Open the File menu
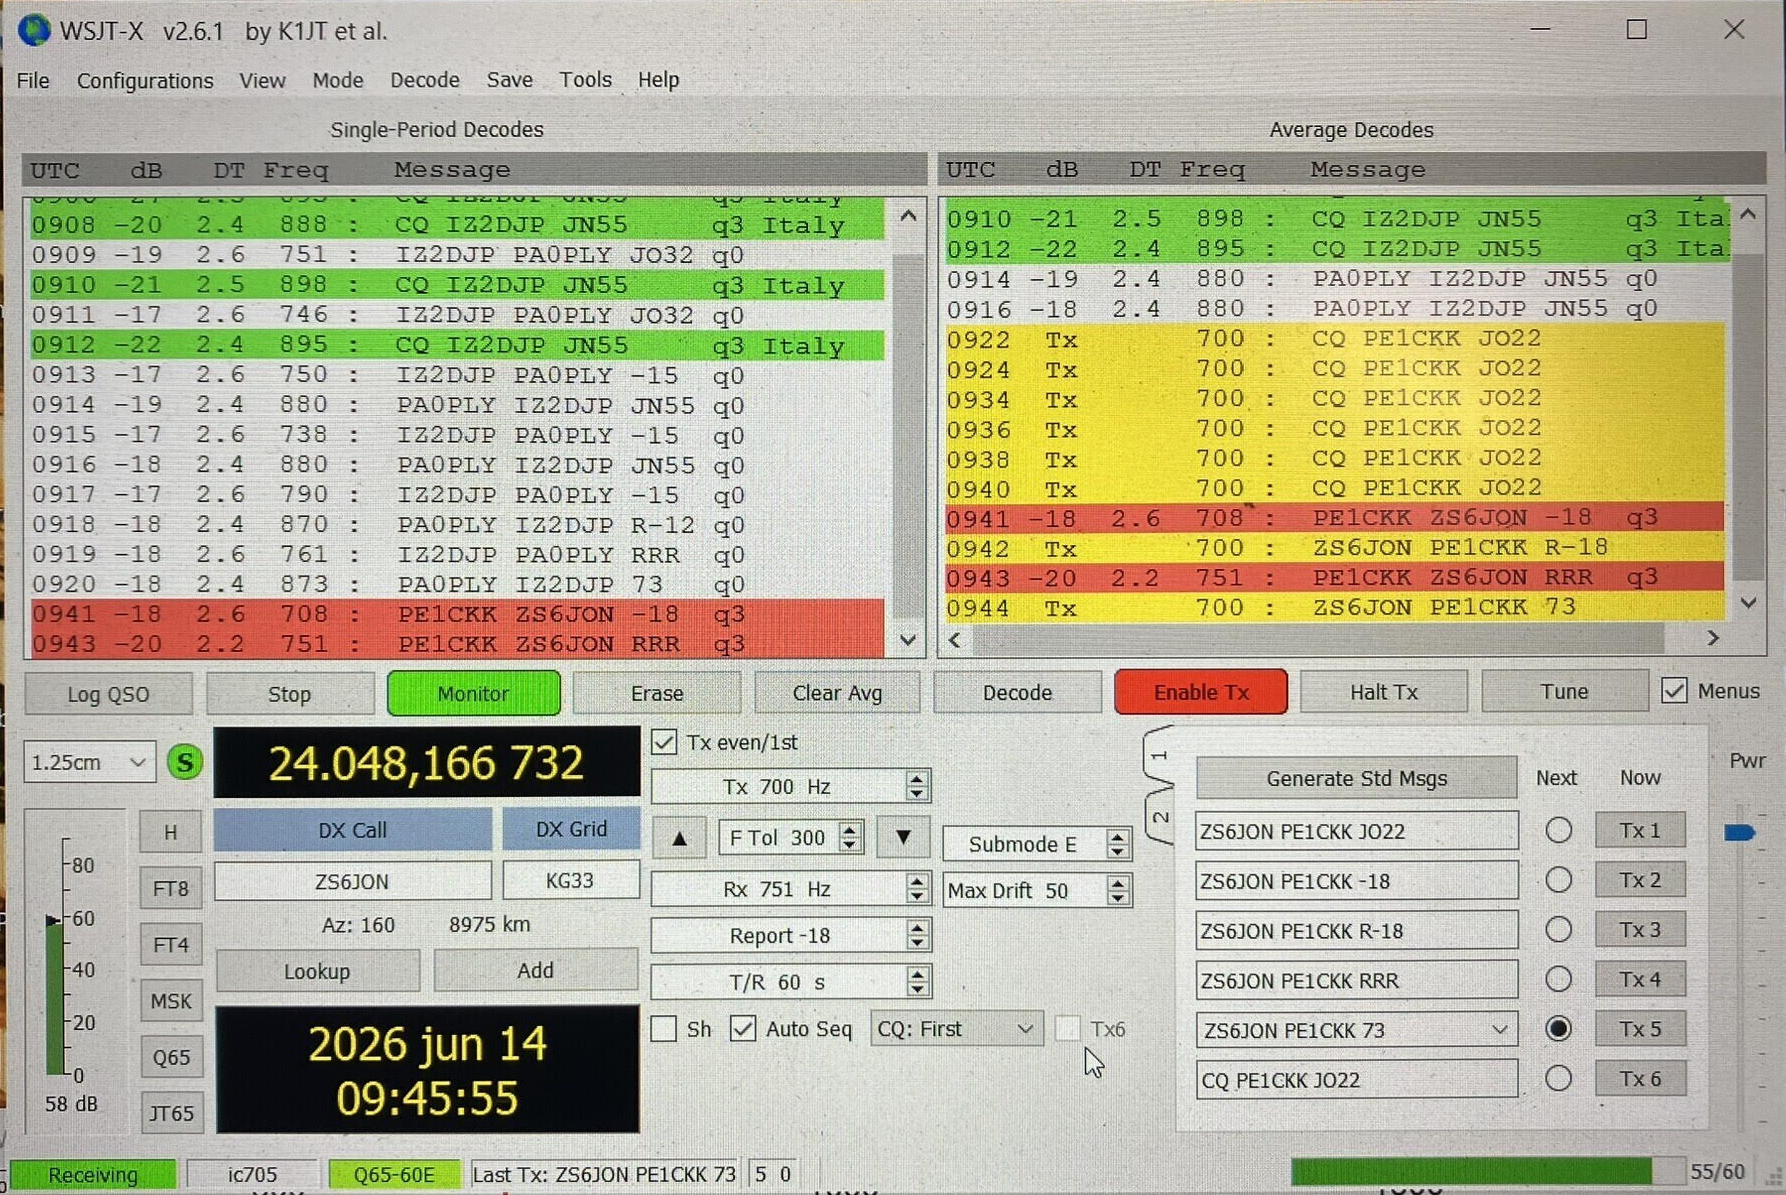The height and width of the screenshot is (1195, 1786). pos(33,80)
